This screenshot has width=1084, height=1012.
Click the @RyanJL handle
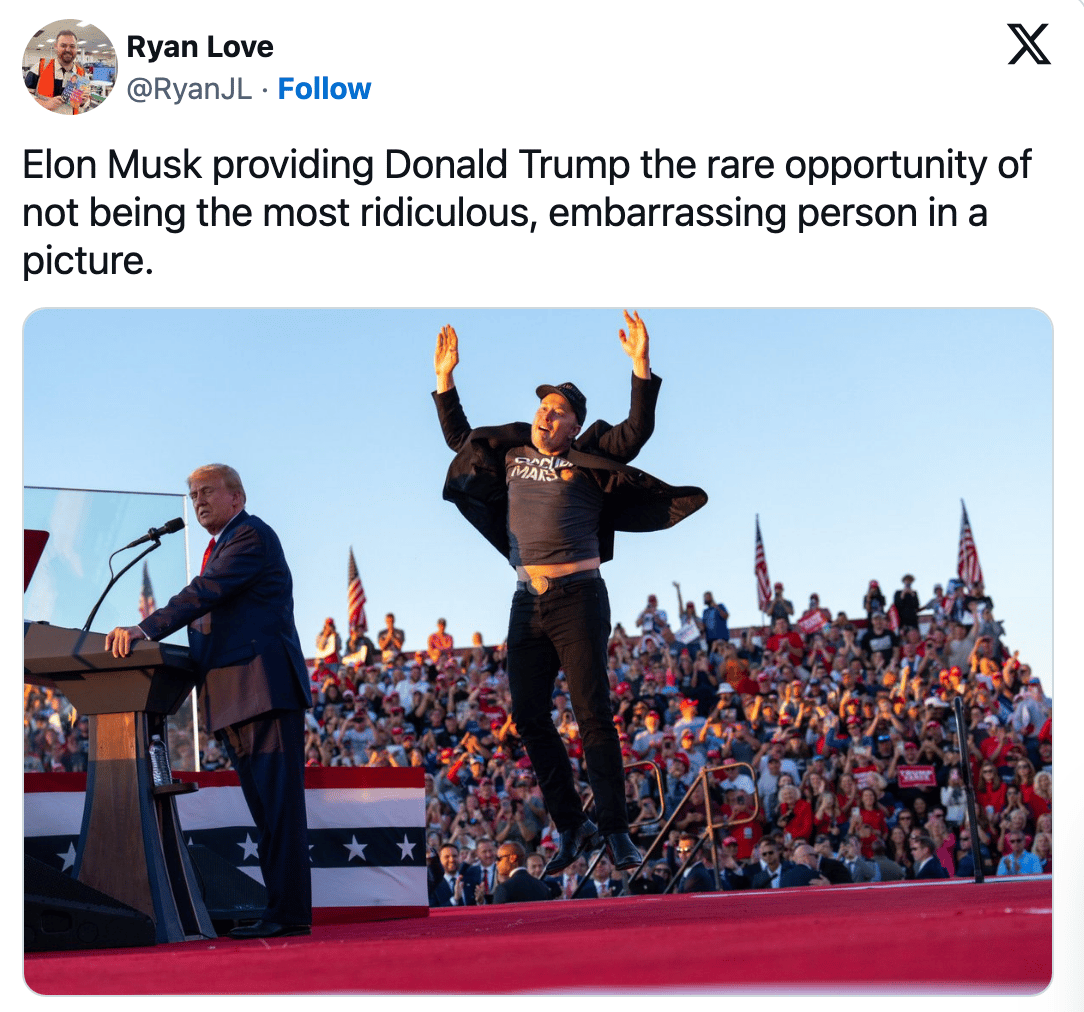pyautogui.click(x=189, y=89)
